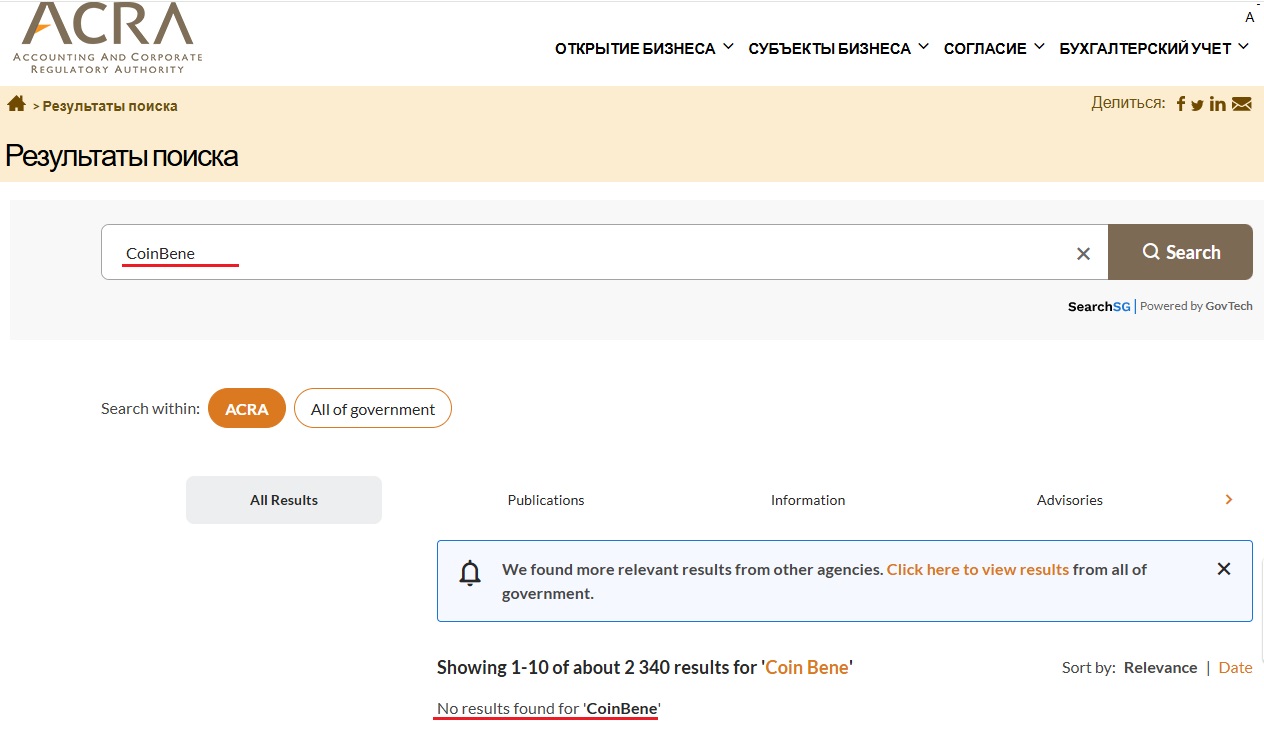Select All of government scope

[373, 408]
